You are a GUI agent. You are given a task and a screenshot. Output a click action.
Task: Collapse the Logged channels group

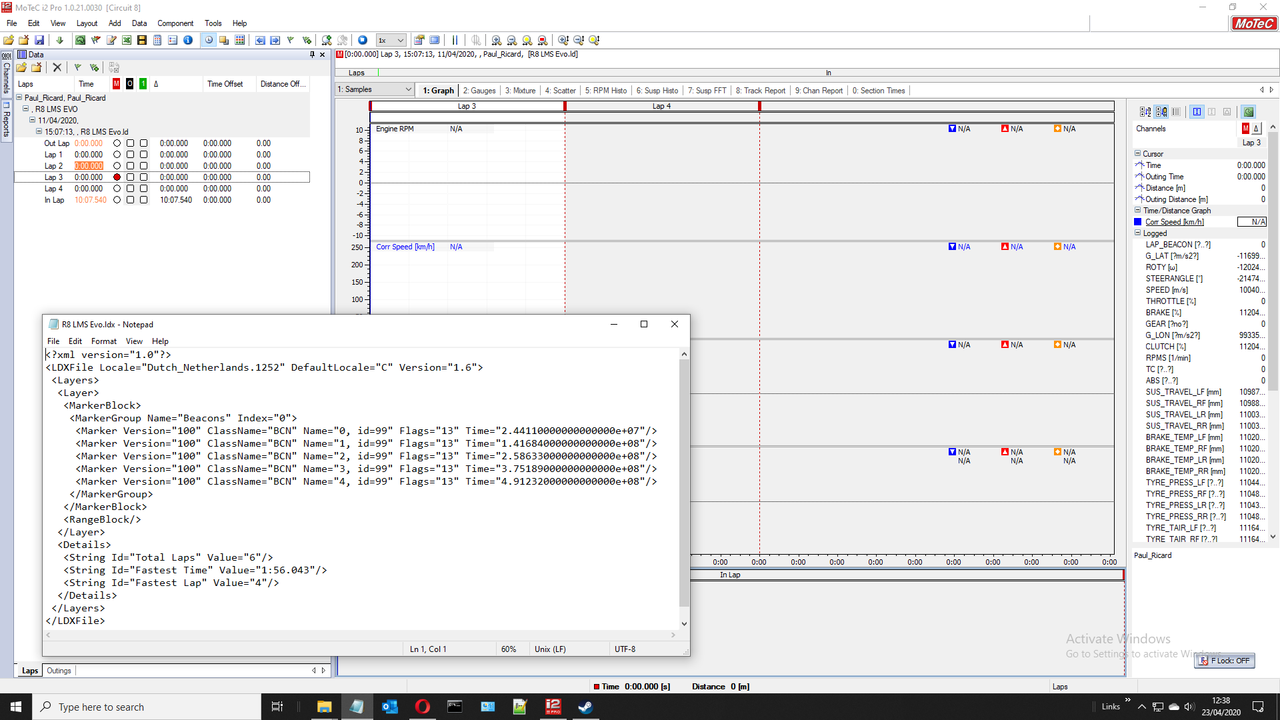click(x=1137, y=232)
